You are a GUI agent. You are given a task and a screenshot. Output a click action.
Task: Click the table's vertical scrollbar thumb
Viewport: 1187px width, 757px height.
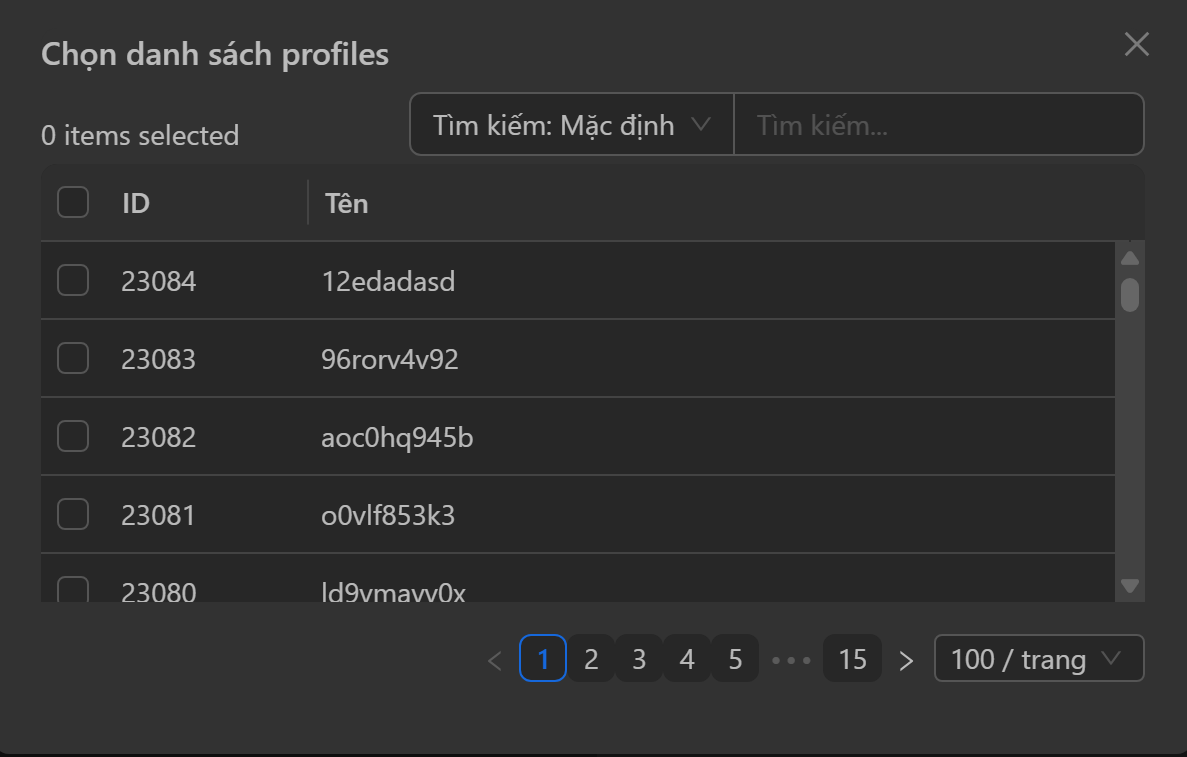click(x=1130, y=295)
